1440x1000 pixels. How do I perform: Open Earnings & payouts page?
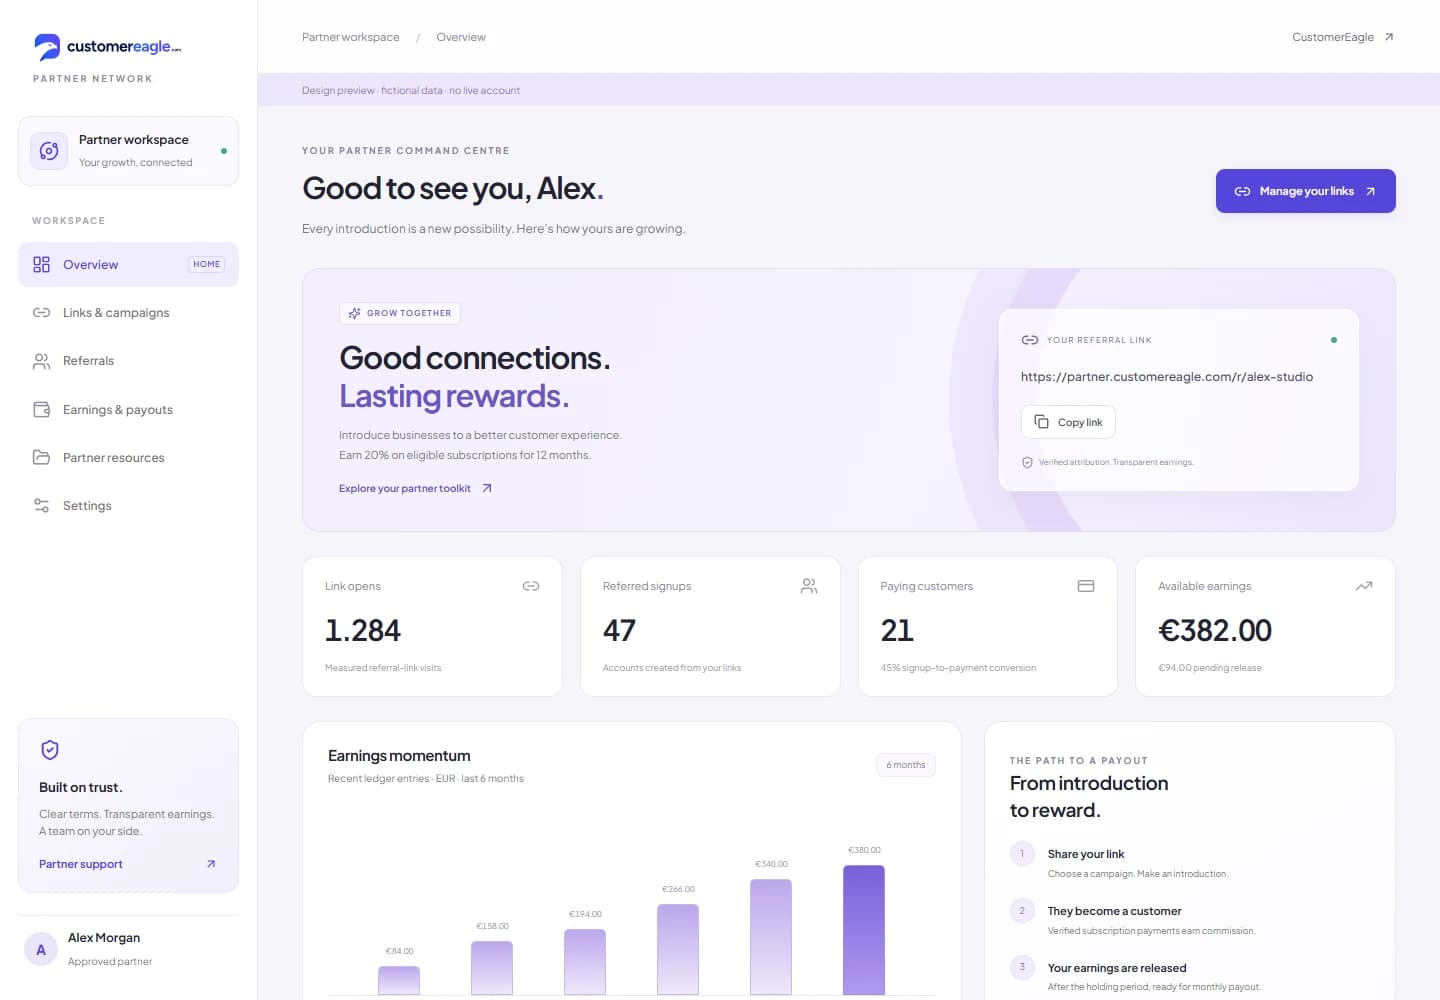(x=128, y=409)
